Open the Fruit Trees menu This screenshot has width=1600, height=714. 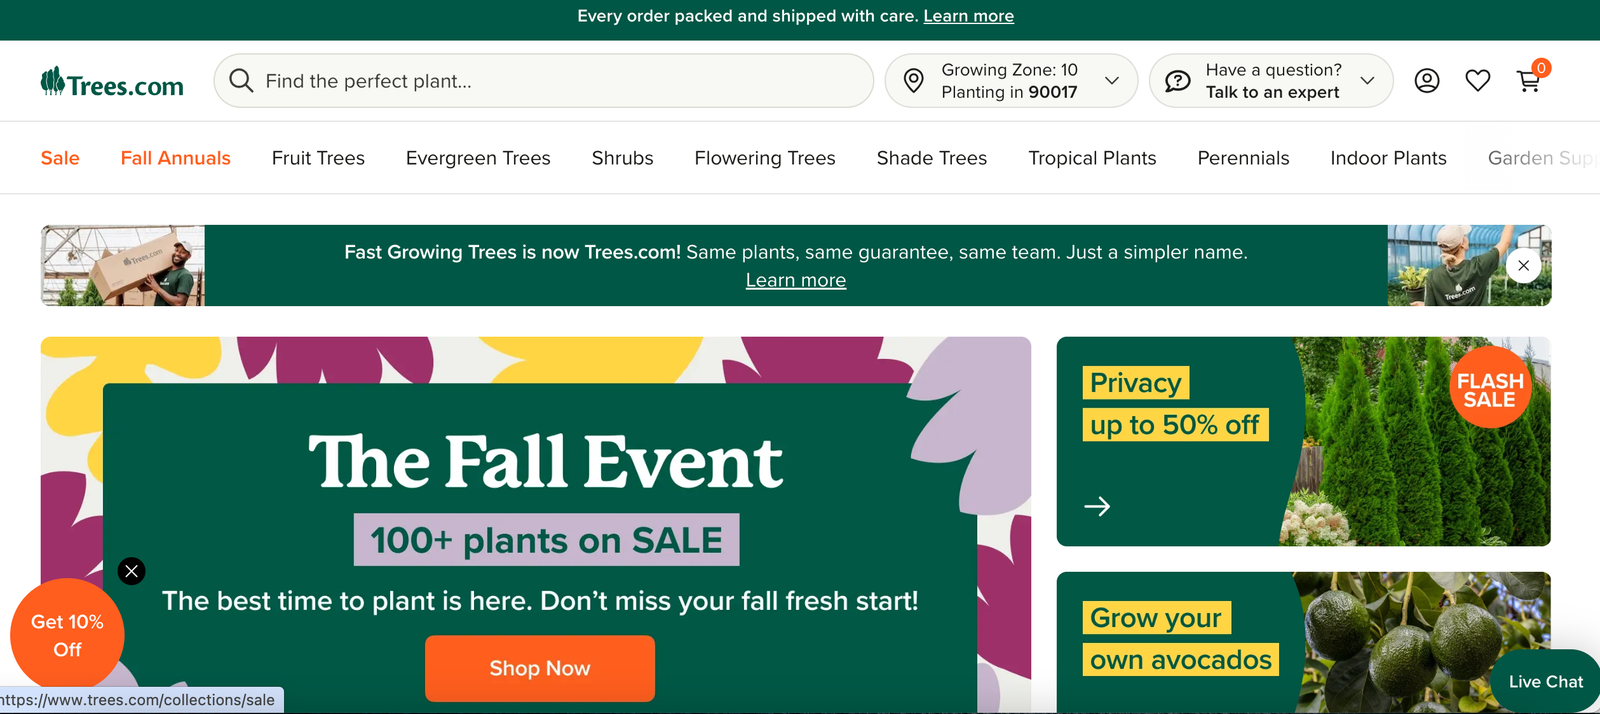pyautogui.click(x=318, y=158)
